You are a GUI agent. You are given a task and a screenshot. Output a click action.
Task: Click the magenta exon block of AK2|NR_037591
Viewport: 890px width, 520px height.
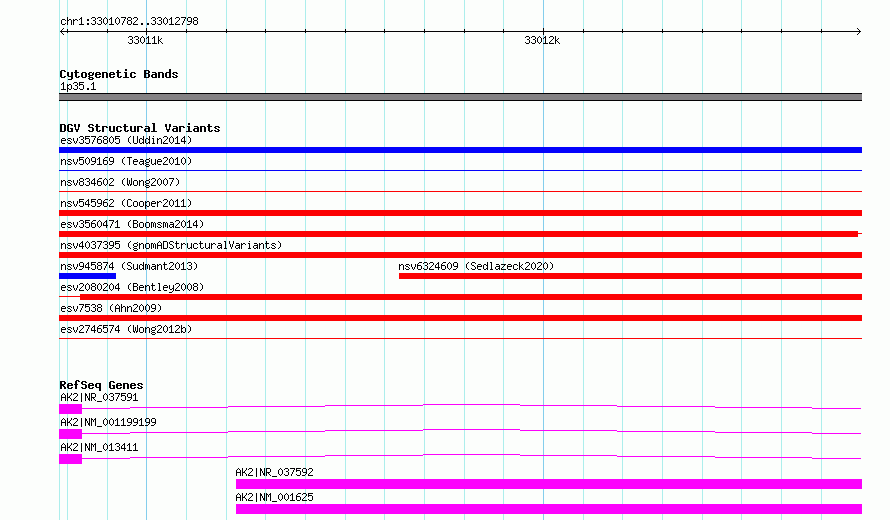pos(70,409)
